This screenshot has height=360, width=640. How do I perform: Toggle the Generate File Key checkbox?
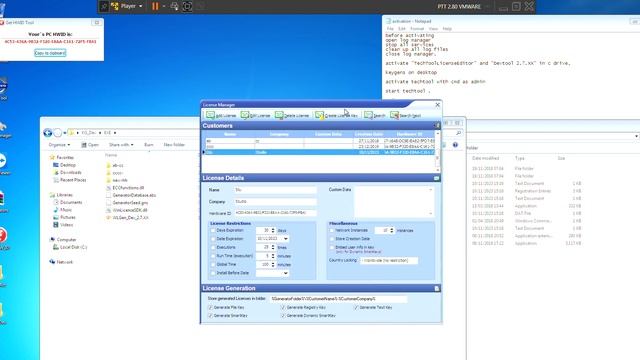pos(211,307)
